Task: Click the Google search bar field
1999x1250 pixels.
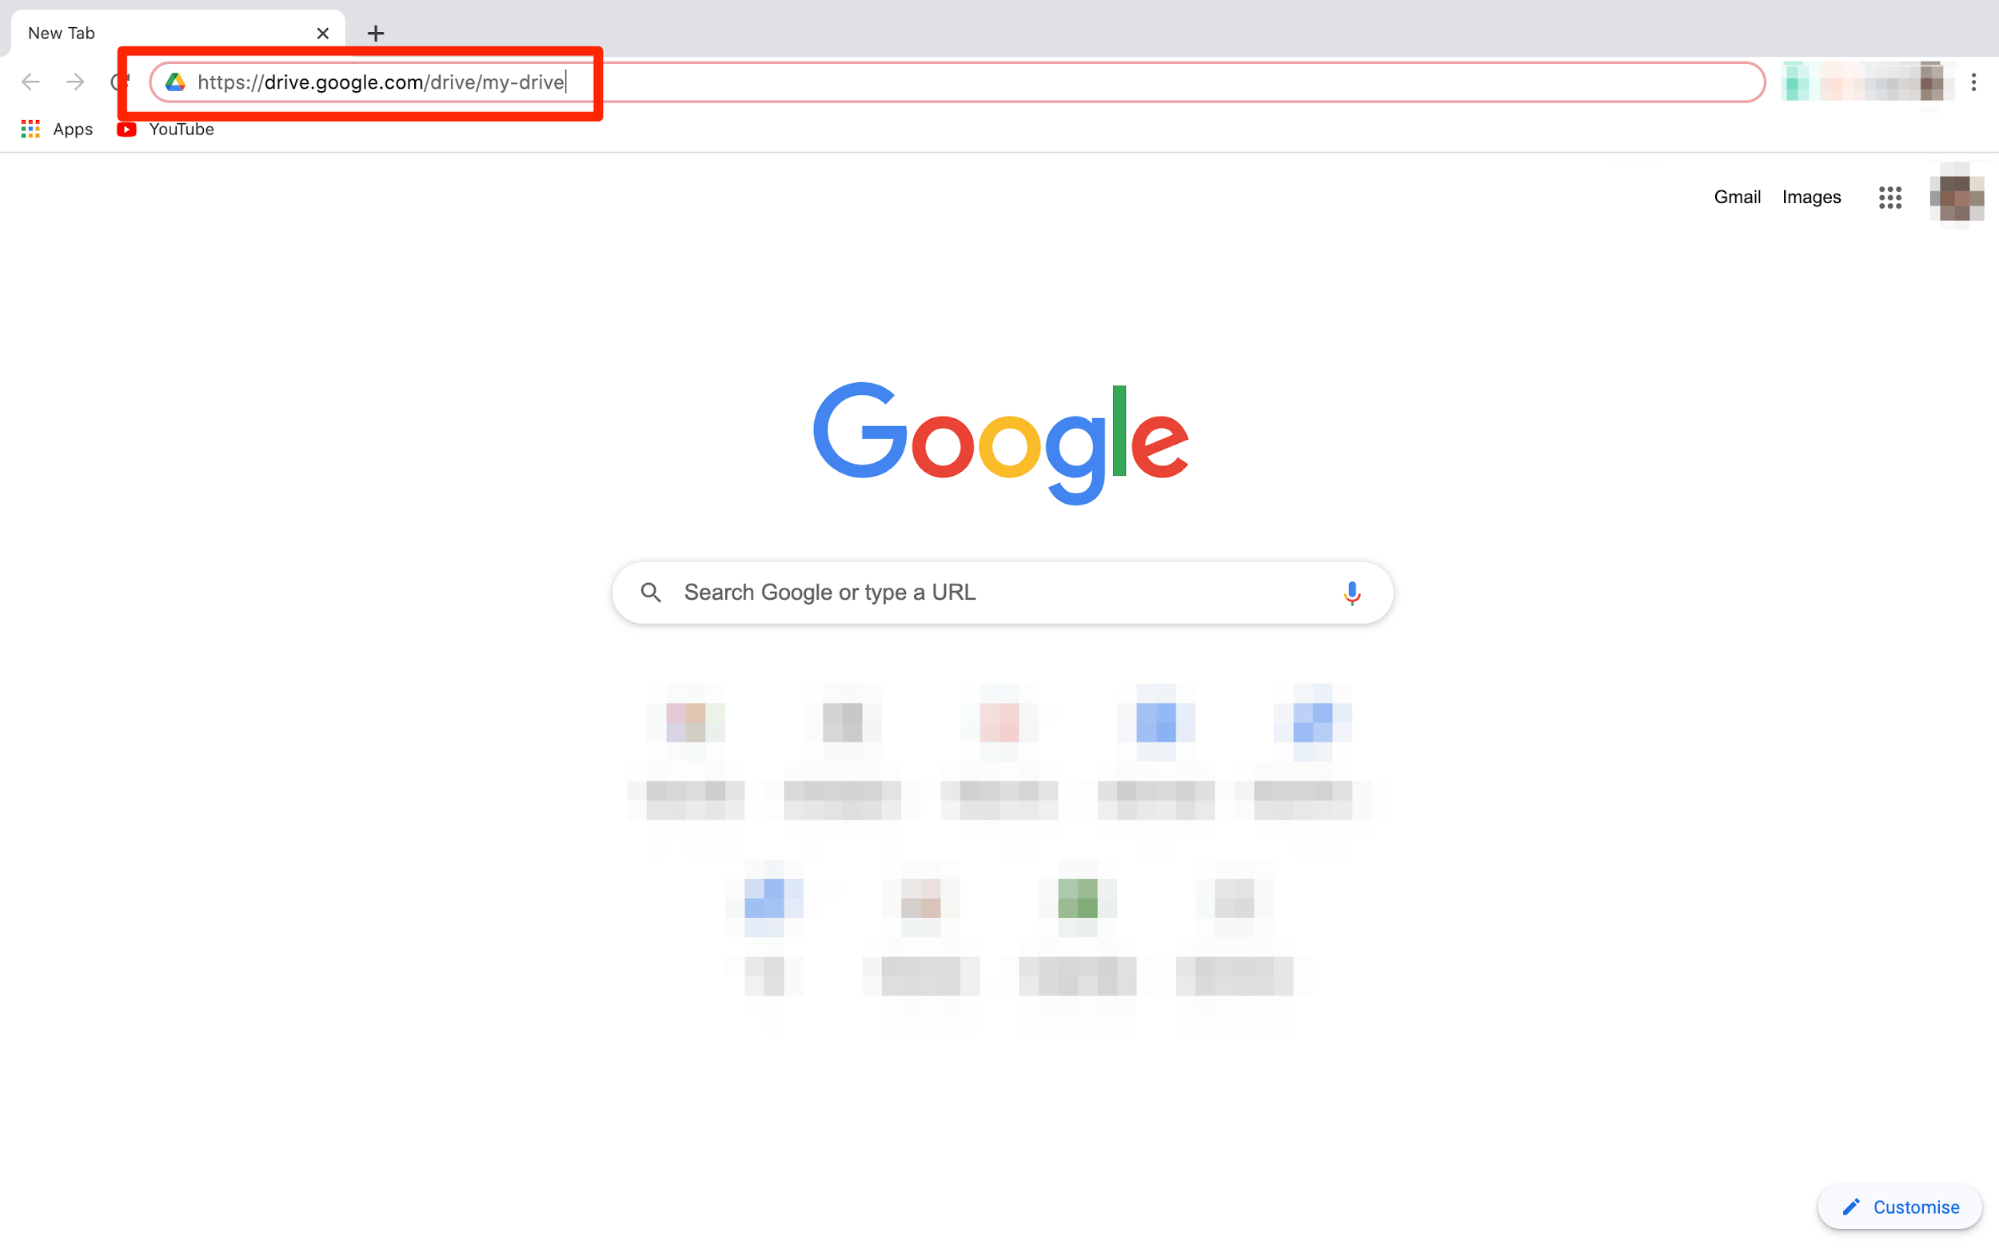Action: pos(998,592)
